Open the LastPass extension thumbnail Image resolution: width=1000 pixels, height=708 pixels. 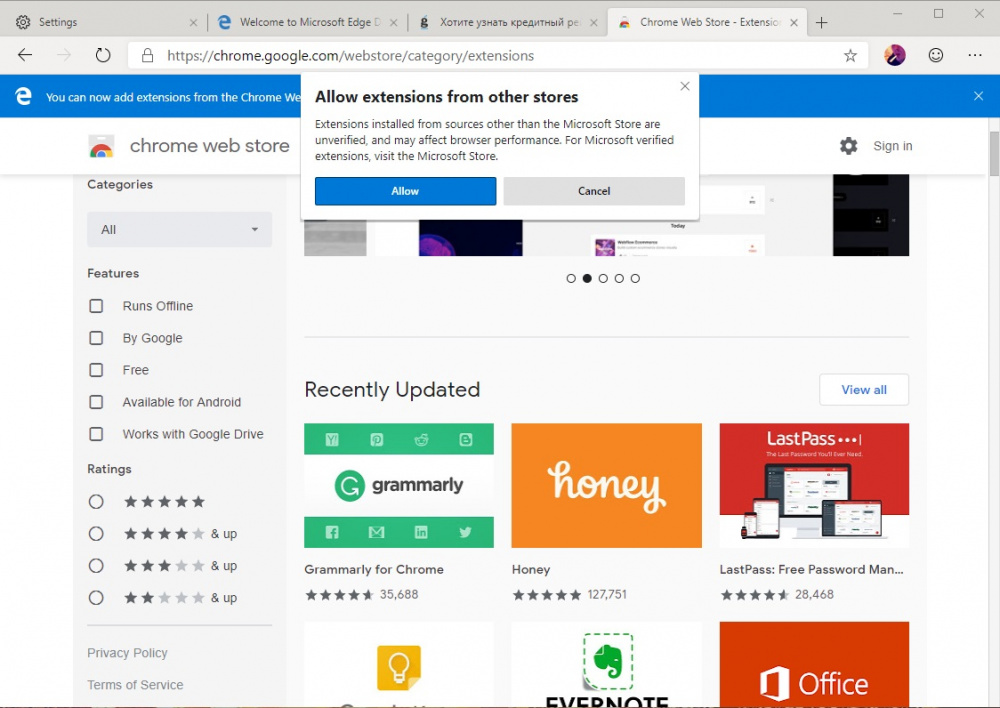point(814,485)
